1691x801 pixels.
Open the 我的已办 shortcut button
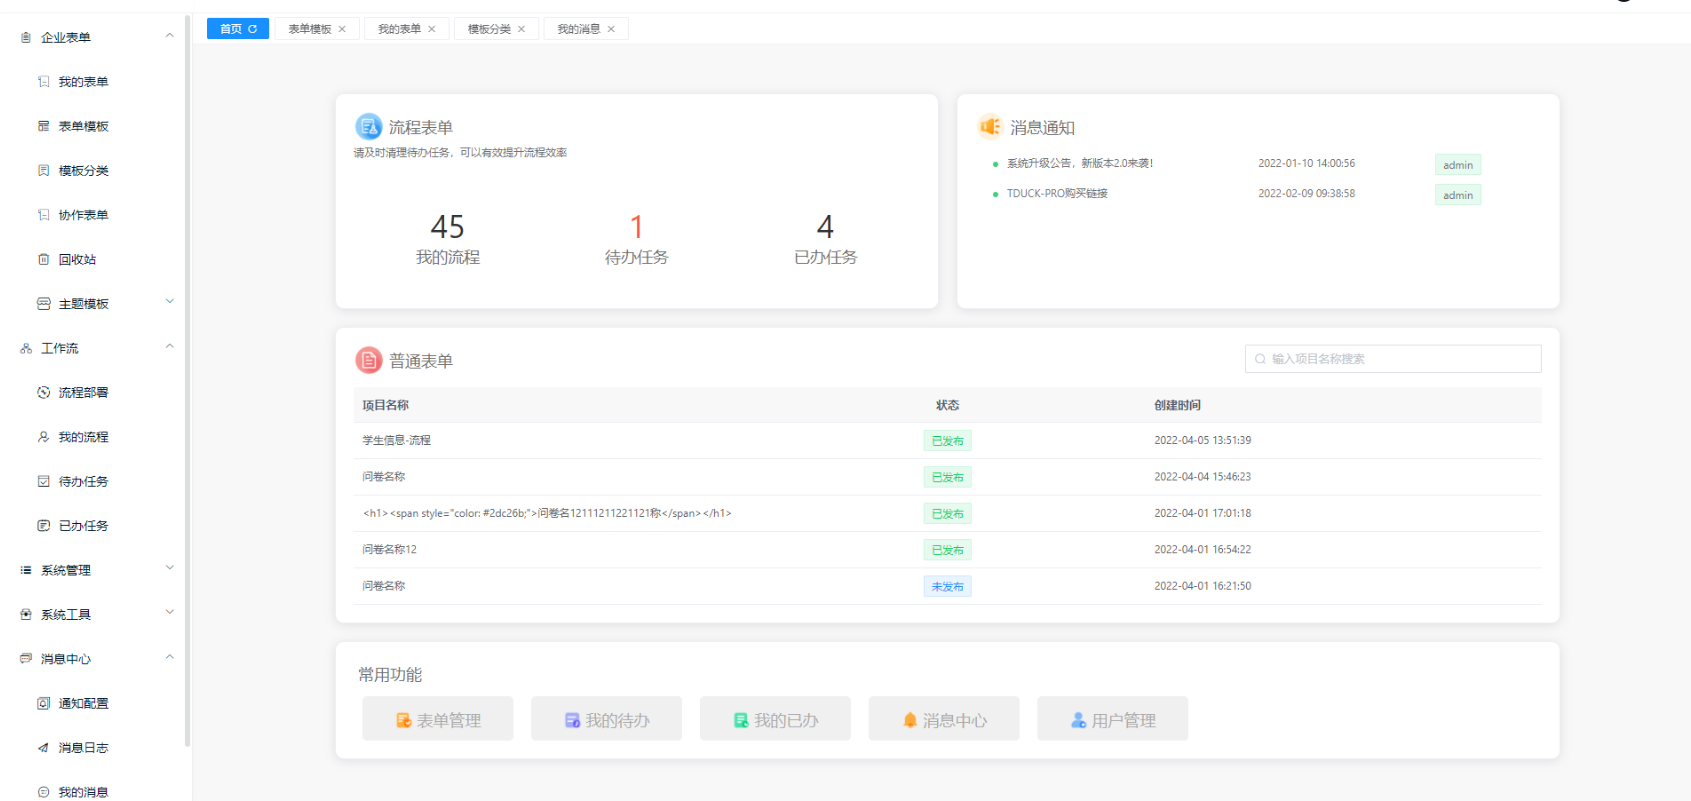click(776, 719)
